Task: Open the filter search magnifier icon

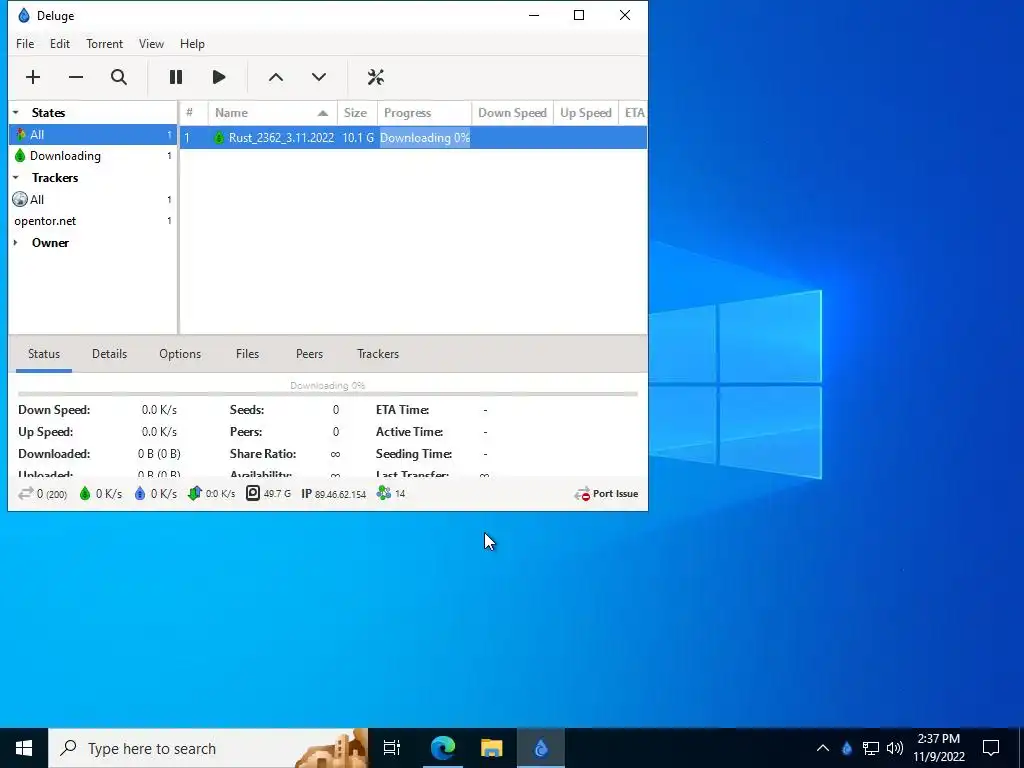Action: (x=119, y=77)
